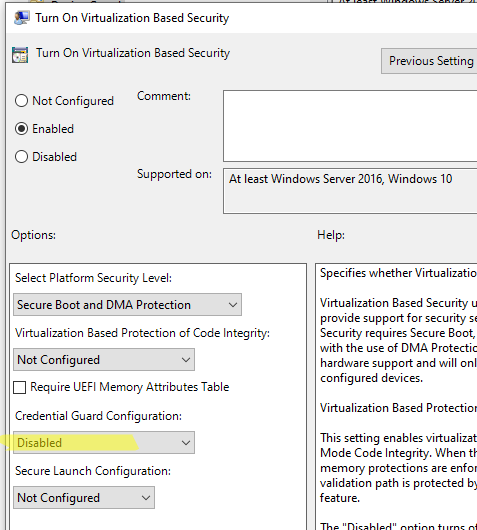This screenshot has height=530, width=477.
Task: Click the Help description text pane
Action: (x=396, y=396)
